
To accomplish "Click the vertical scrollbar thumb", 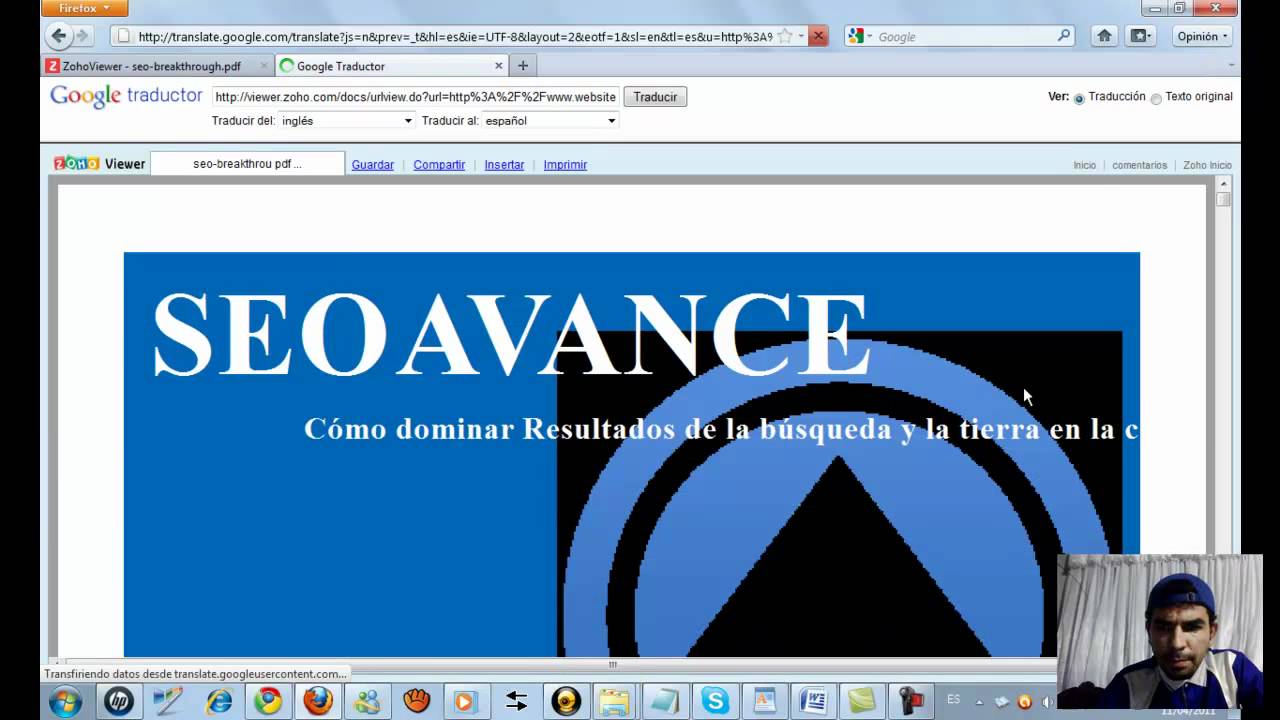I will pyautogui.click(x=1223, y=200).
